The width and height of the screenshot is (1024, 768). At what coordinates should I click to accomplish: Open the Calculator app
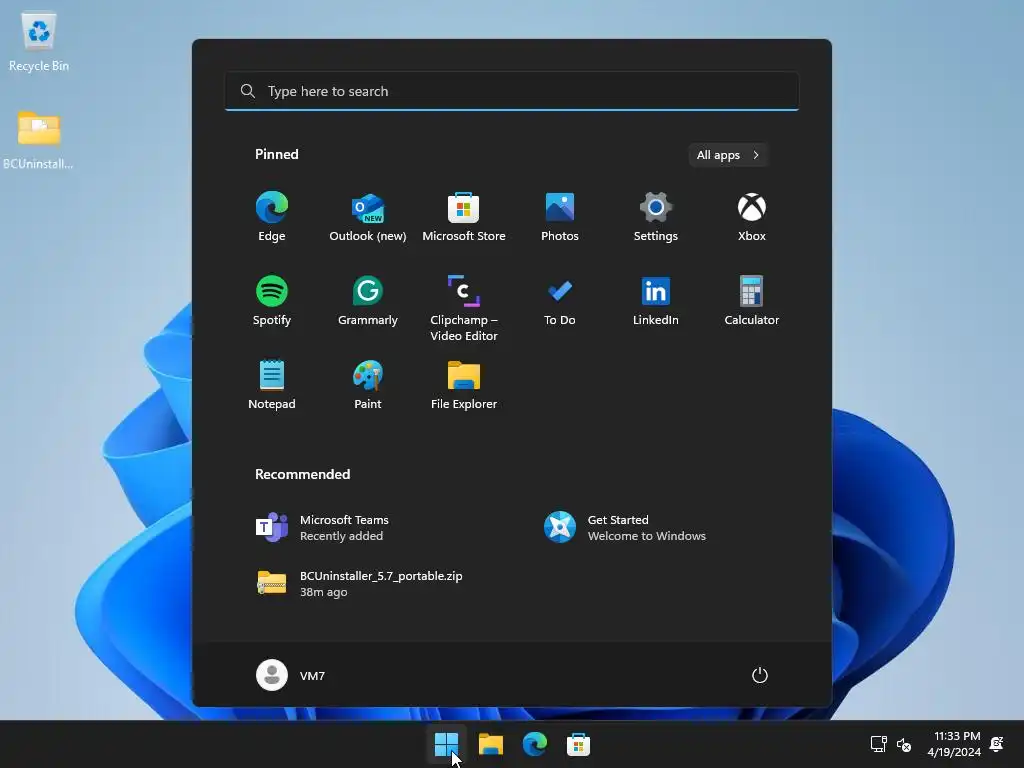tap(752, 300)
